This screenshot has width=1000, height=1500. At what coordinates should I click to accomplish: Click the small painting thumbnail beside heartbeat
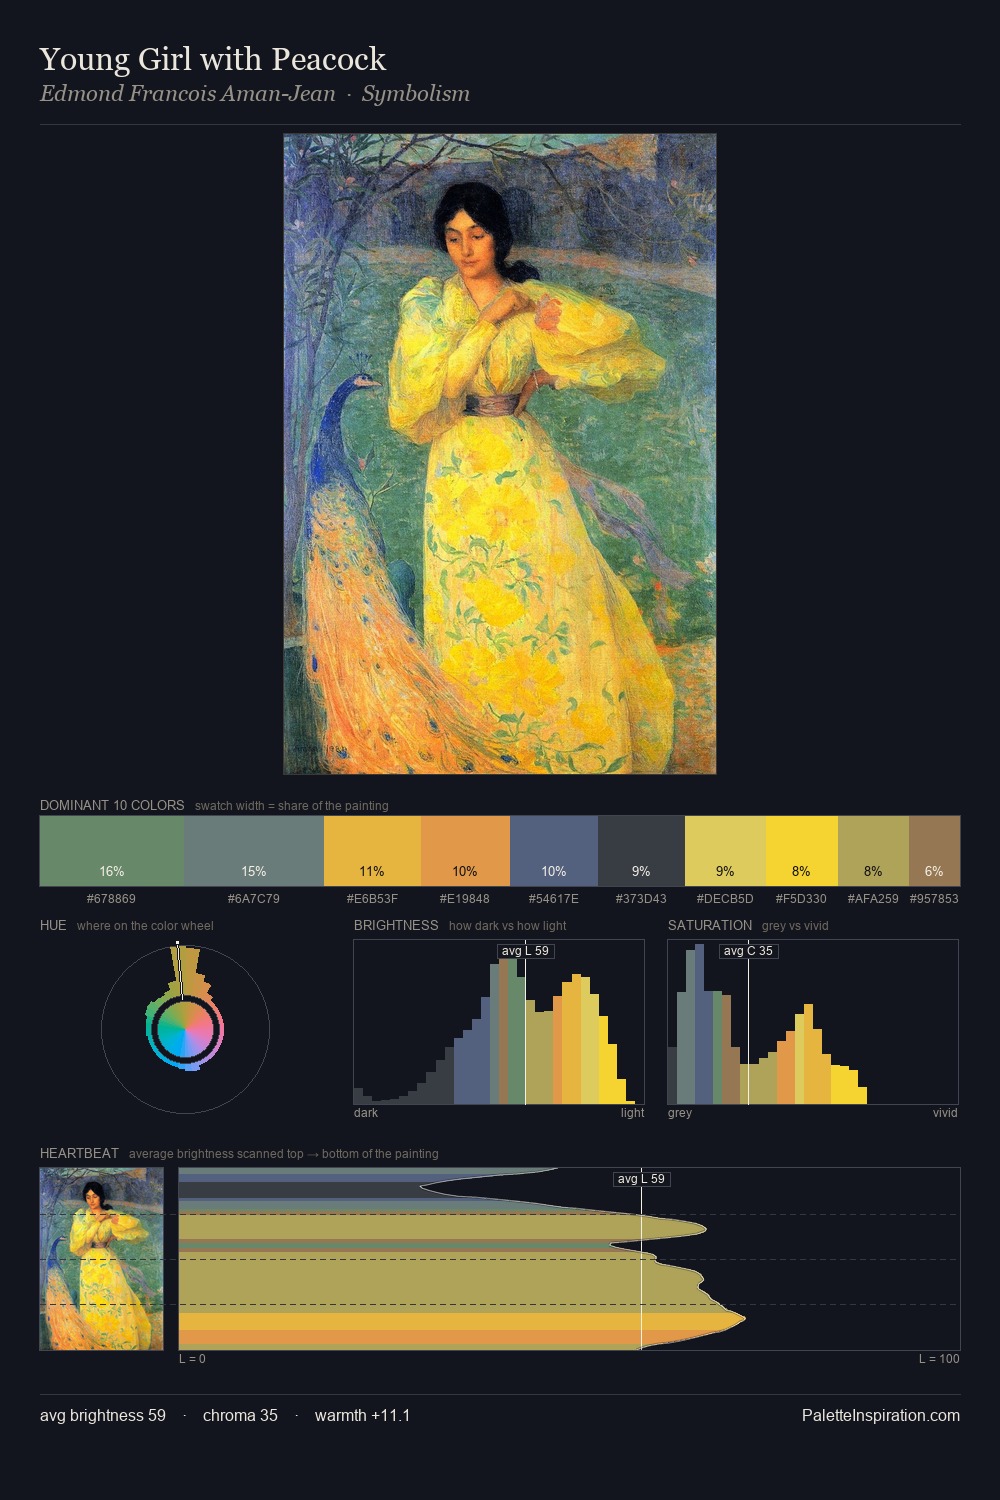tap(101, 1259)
